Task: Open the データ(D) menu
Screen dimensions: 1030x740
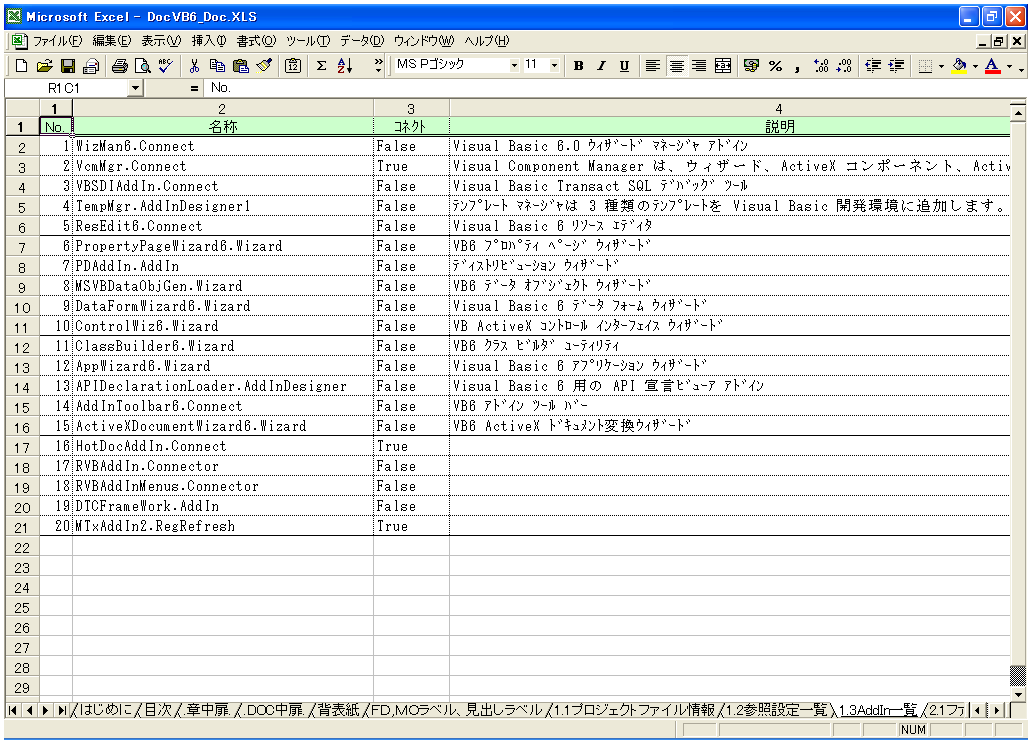Action: [x=362, y=41]
